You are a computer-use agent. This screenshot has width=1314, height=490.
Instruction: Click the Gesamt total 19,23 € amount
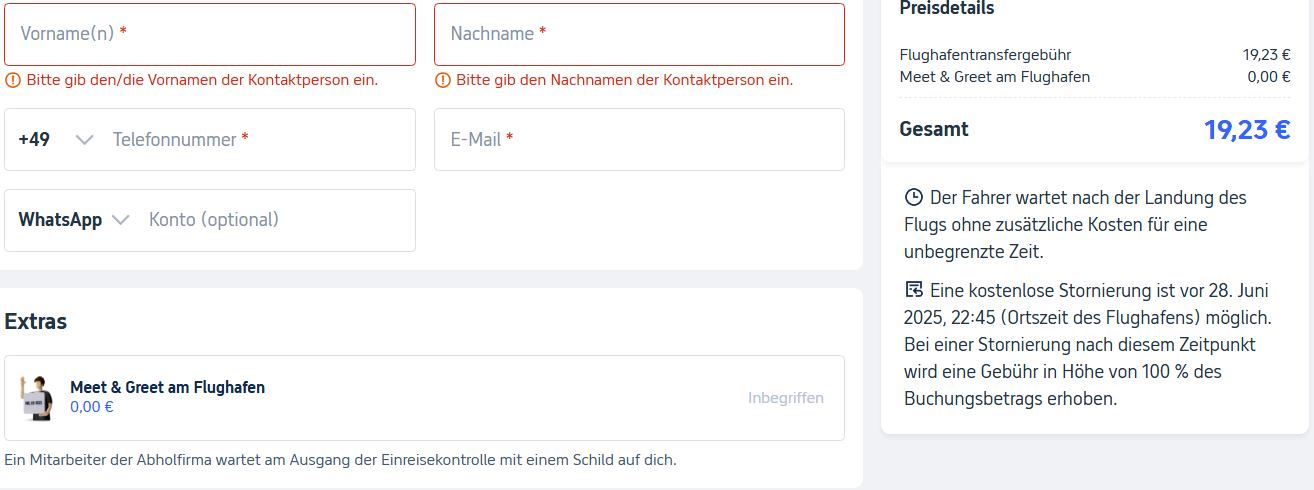(1247, 130)
